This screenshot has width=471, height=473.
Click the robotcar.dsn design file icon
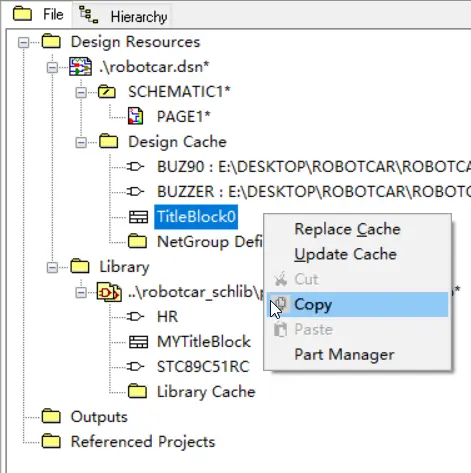click(x=80, y=66)
